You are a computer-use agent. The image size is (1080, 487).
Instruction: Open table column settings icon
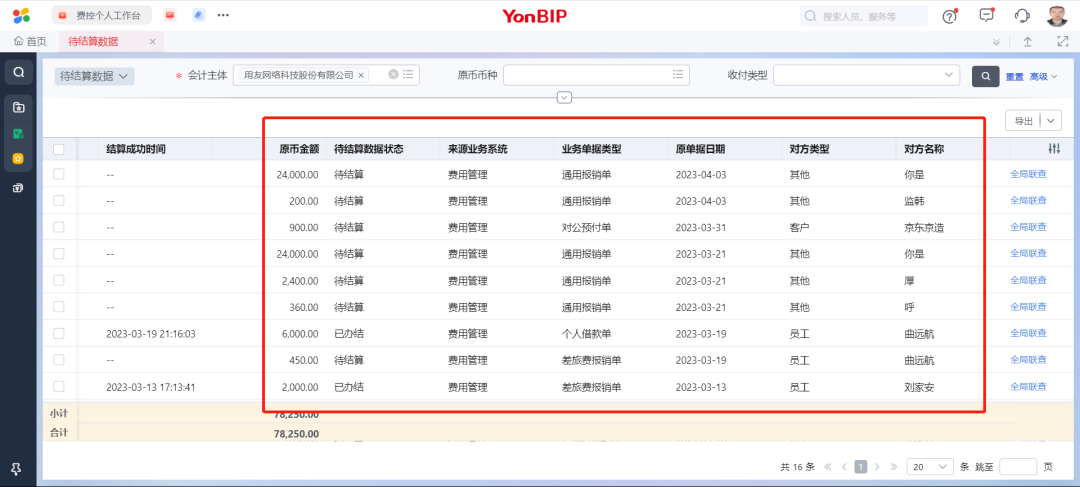(x=1054, y=149)
